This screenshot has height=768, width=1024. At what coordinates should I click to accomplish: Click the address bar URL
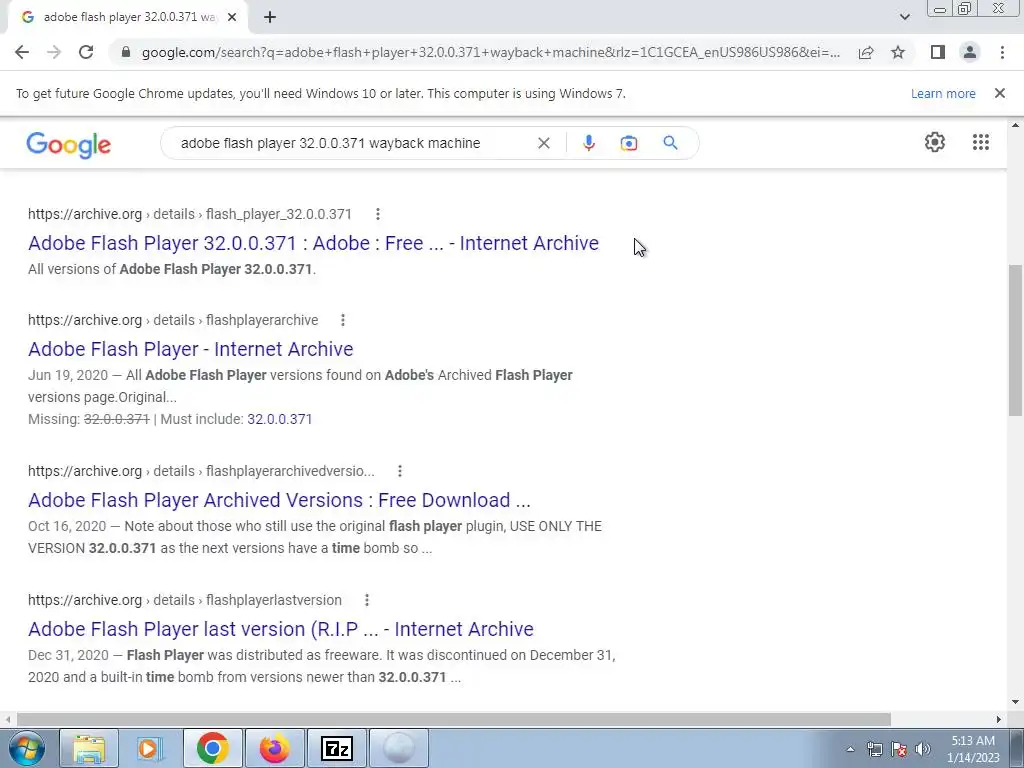pos(490,52)
